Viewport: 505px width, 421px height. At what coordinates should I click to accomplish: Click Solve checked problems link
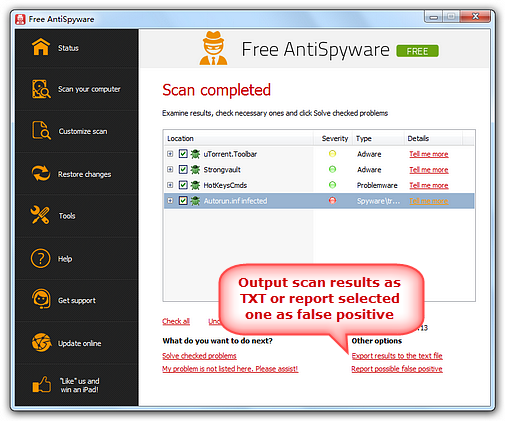point(199,356)
